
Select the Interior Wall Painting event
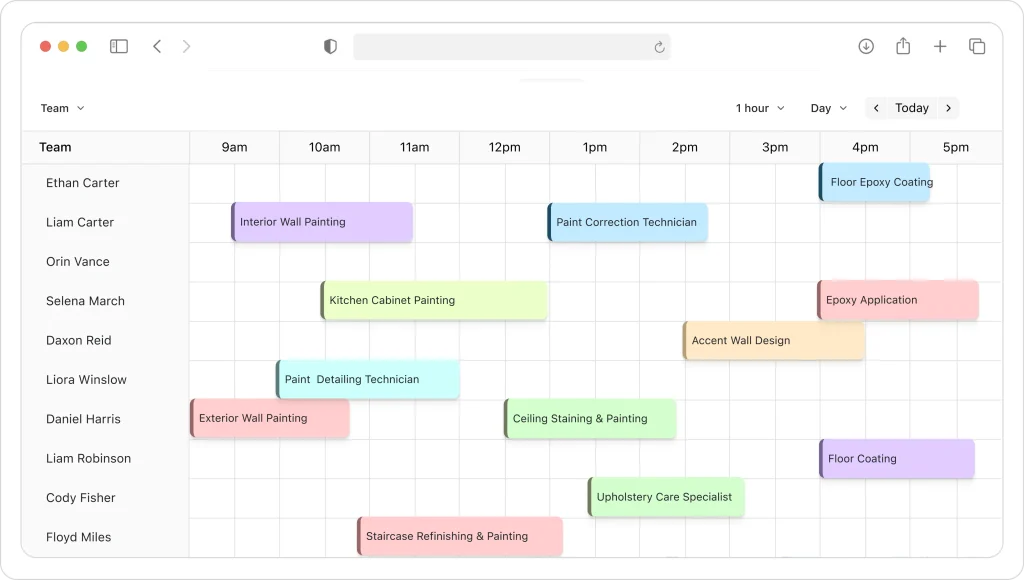[x=322, y=222]
